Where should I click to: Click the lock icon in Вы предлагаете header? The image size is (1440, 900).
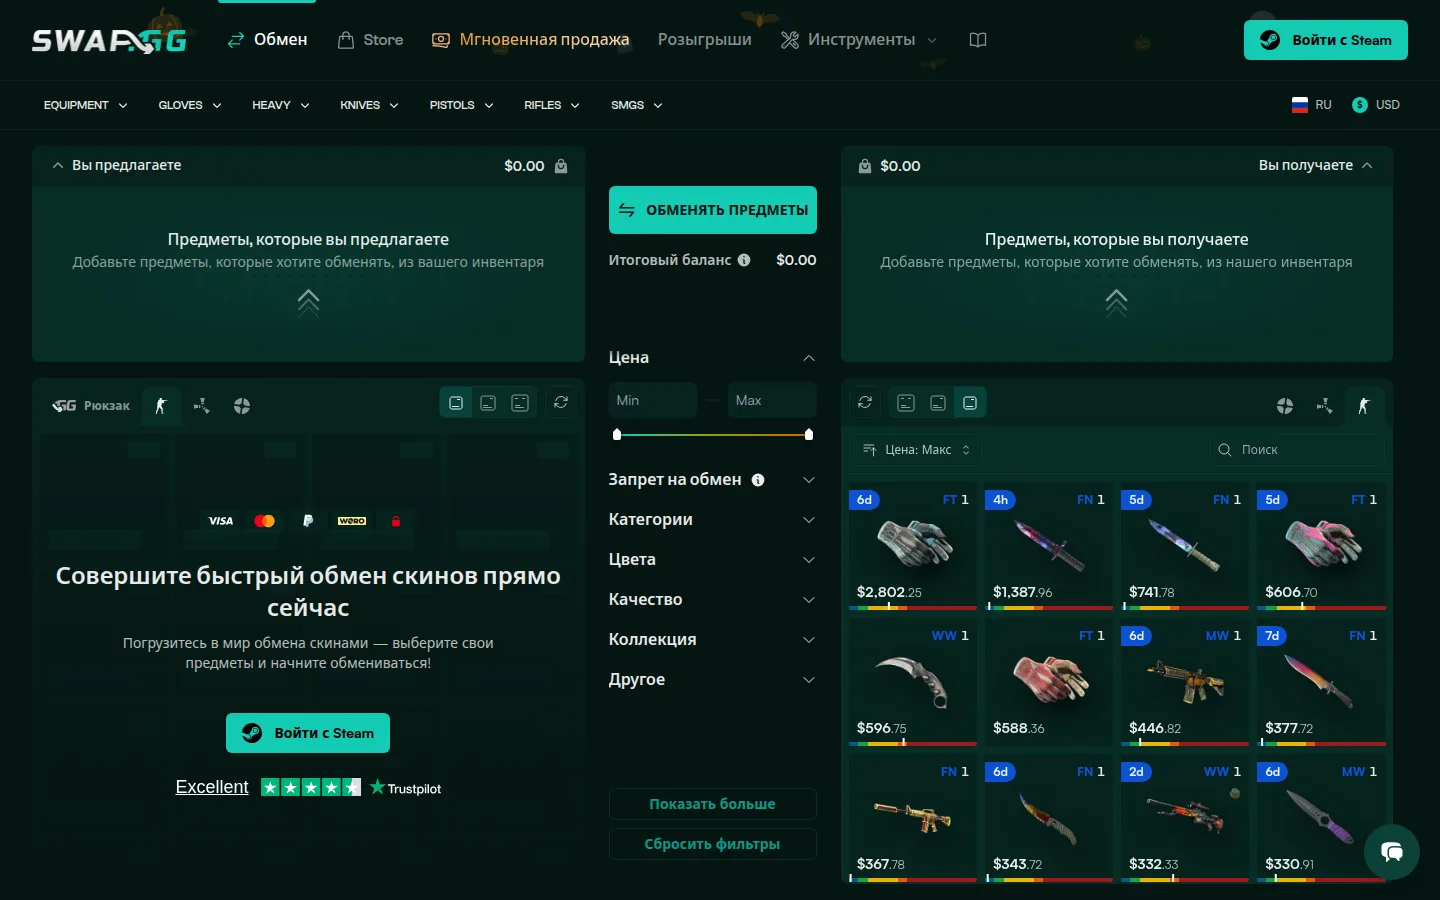561,166
